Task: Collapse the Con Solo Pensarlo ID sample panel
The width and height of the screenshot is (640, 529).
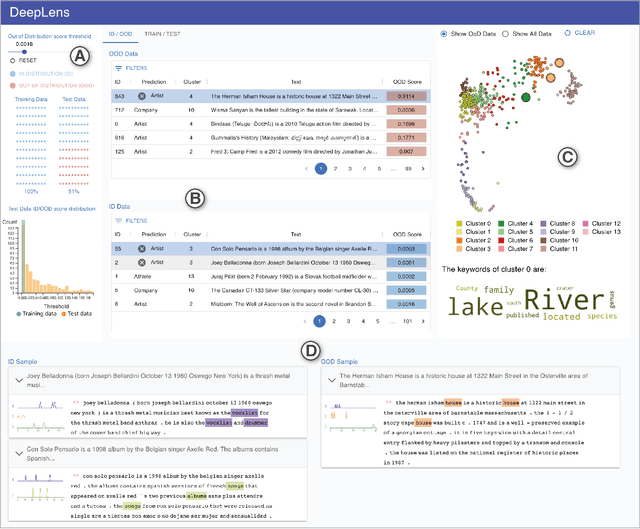Action: point(19,453)
